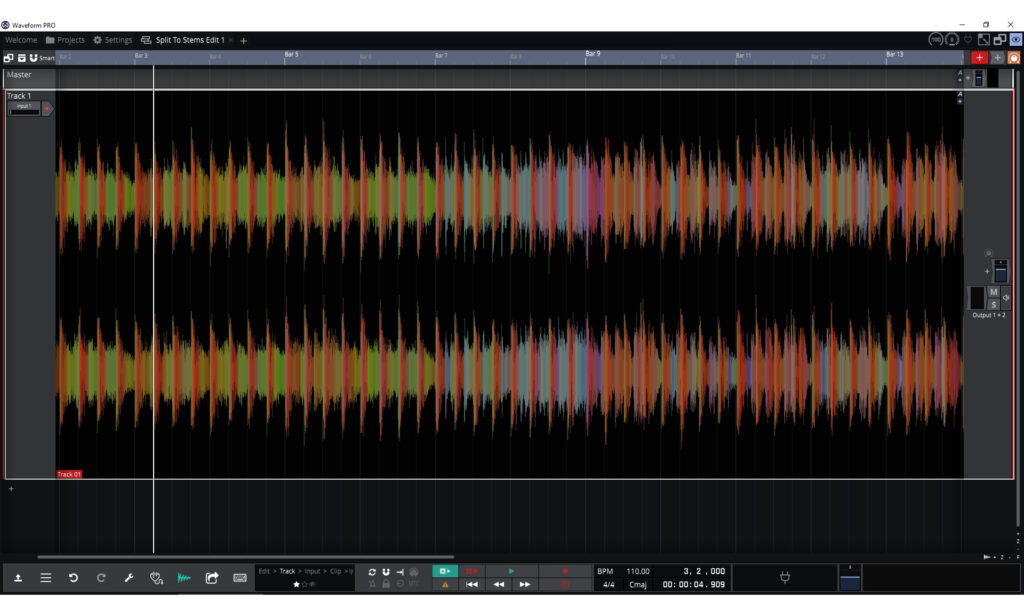Screen dimensions: 1024x614
Task: Click the Smart snapping mode icon
Action: tap(41, 58)
